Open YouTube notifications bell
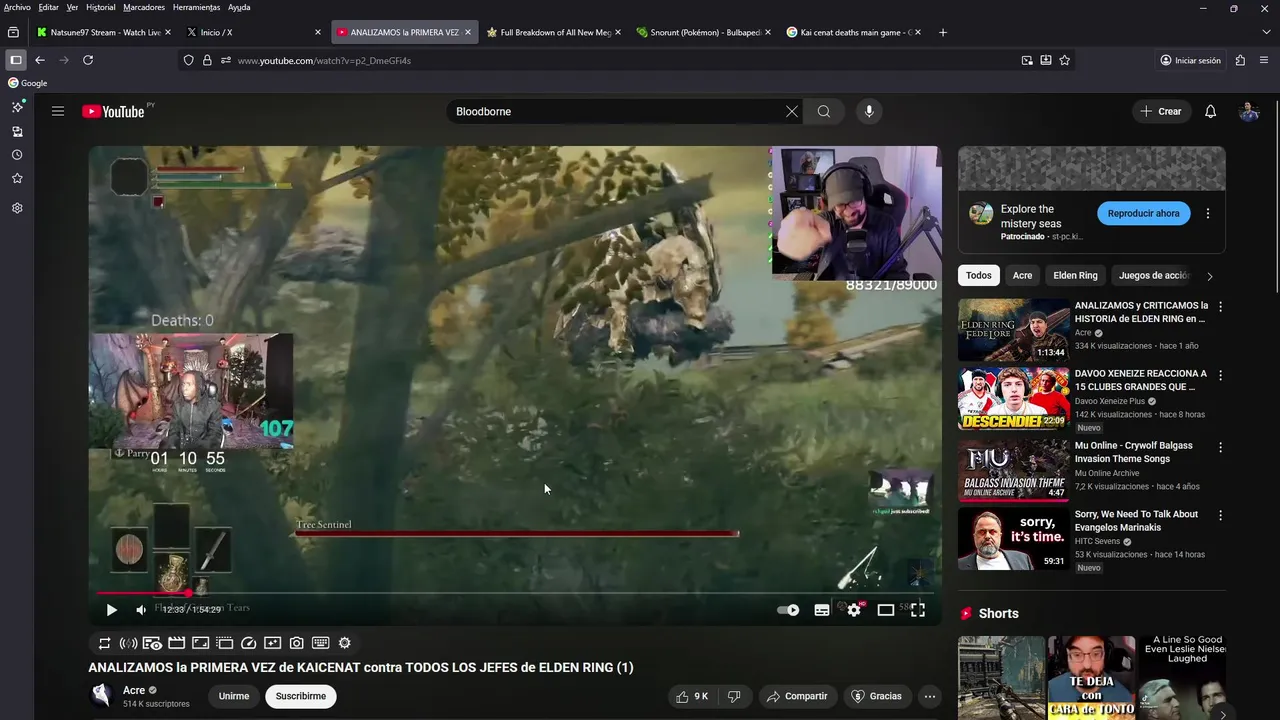1280x720 pixels. (1210, 111)
